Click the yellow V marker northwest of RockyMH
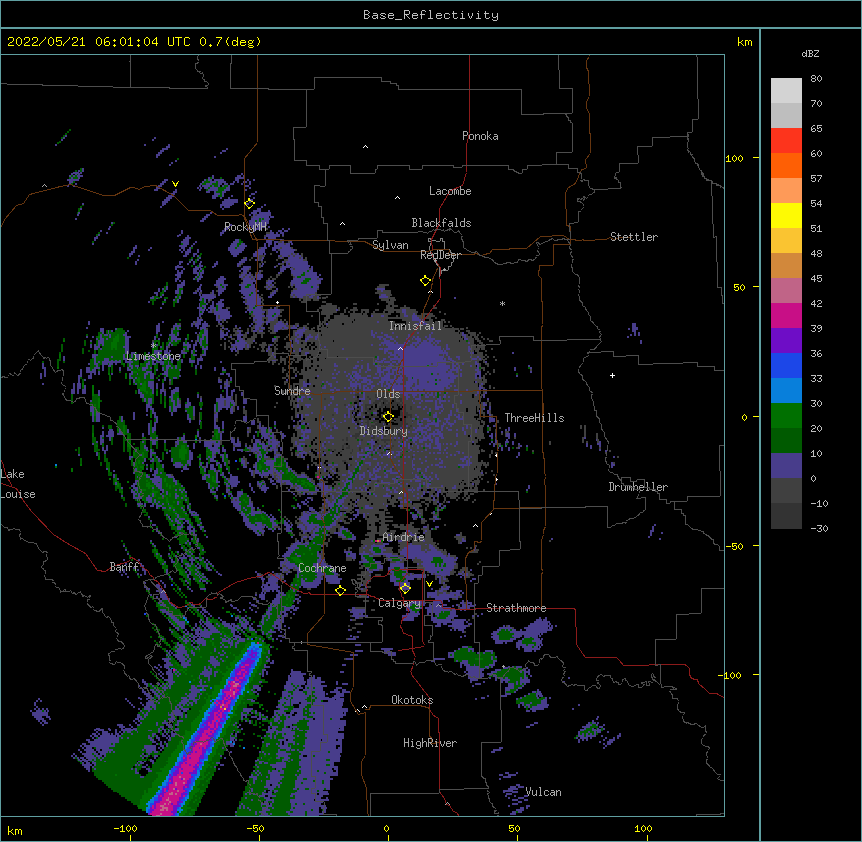The width and height of the screenshot is (862, 842). click(x=175, y=184)
